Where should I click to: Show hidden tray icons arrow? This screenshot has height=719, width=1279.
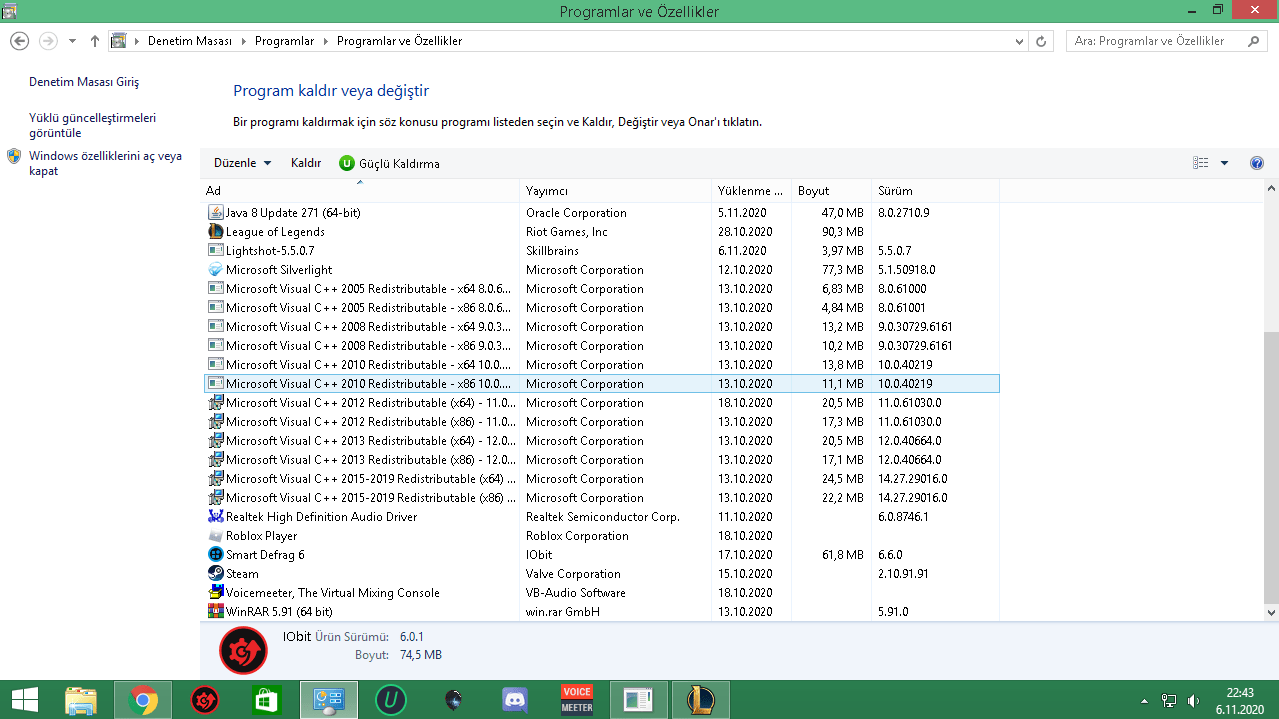pyautogui.click(x=1144, y=701)
